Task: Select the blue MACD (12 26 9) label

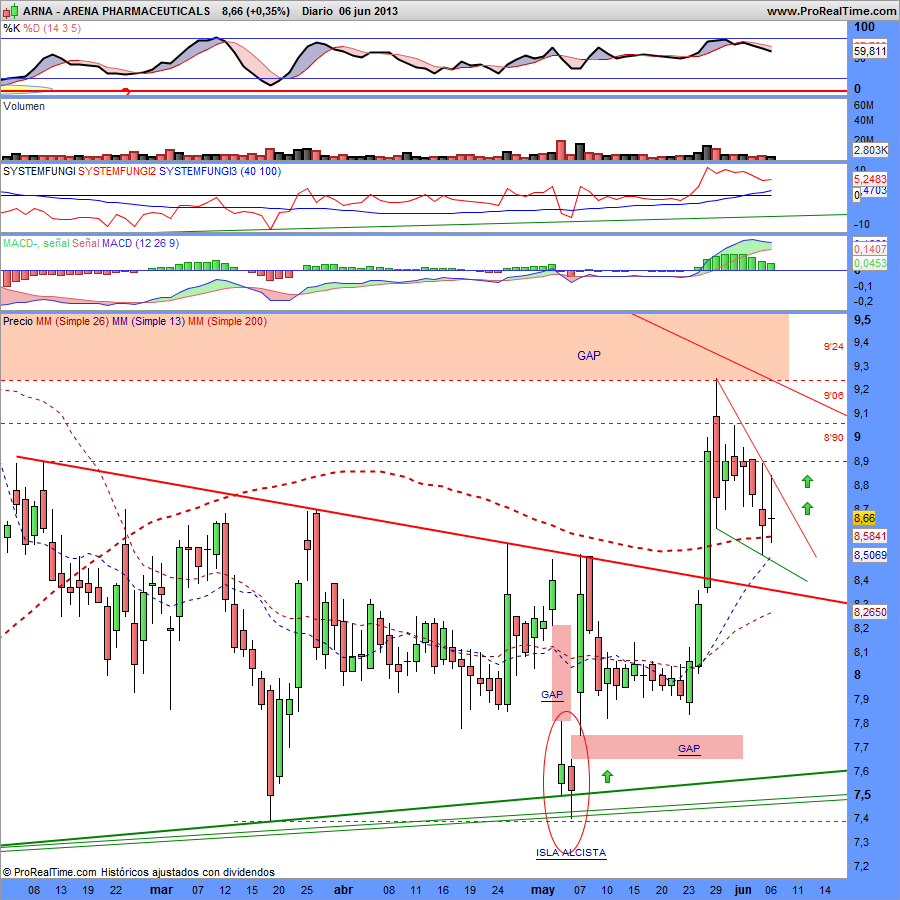Action: click(140, 243)
